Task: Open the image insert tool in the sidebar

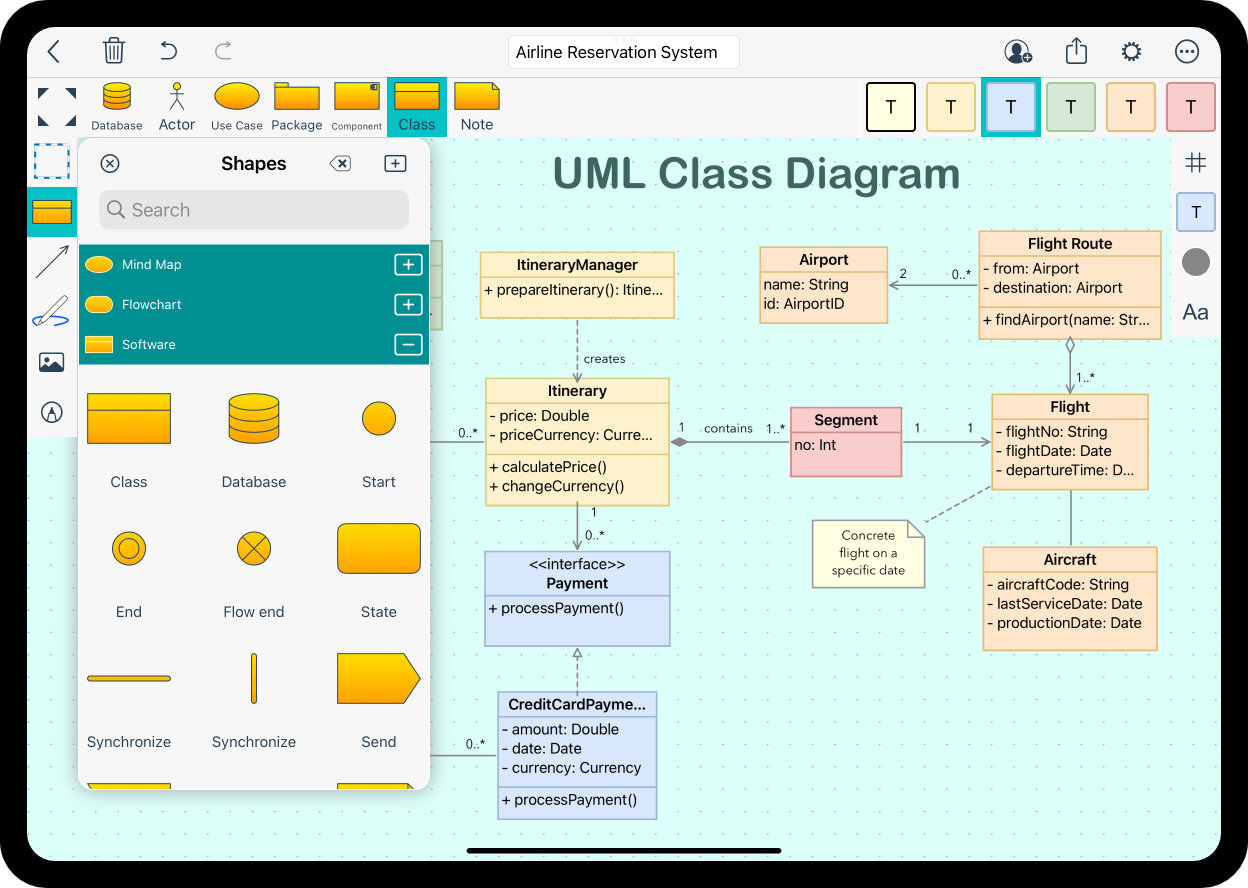Action: (x=52, y=362)
